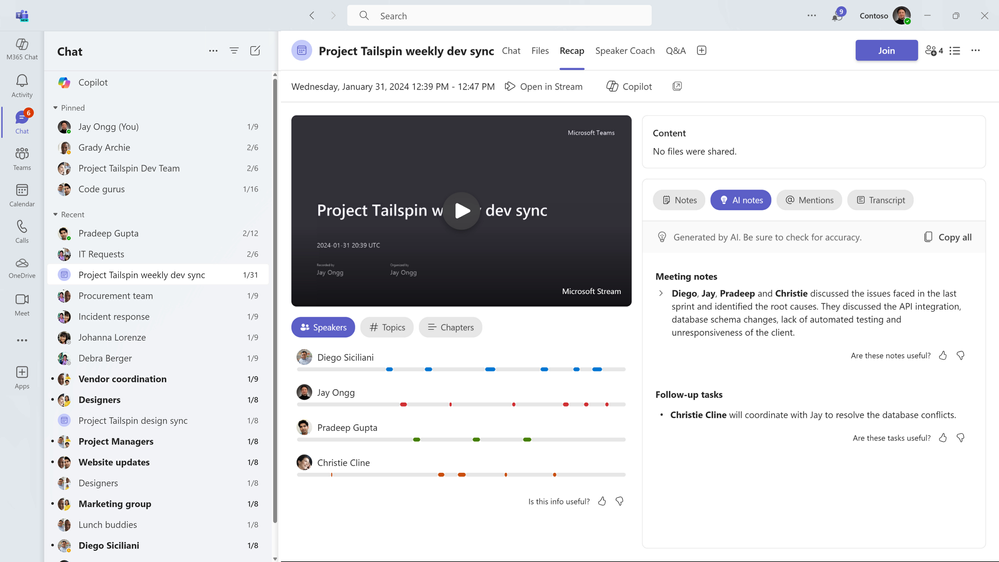Open the Chat tab

[x=511, y=50]
